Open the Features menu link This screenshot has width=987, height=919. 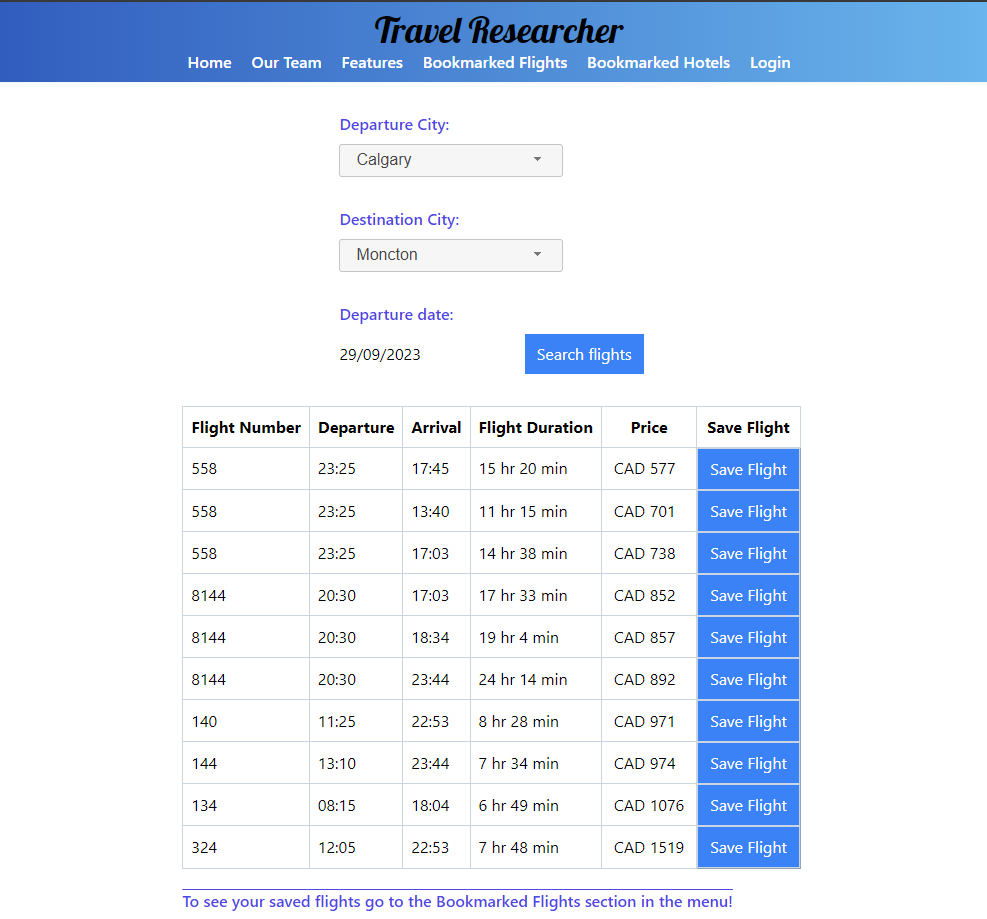(372, 63)
